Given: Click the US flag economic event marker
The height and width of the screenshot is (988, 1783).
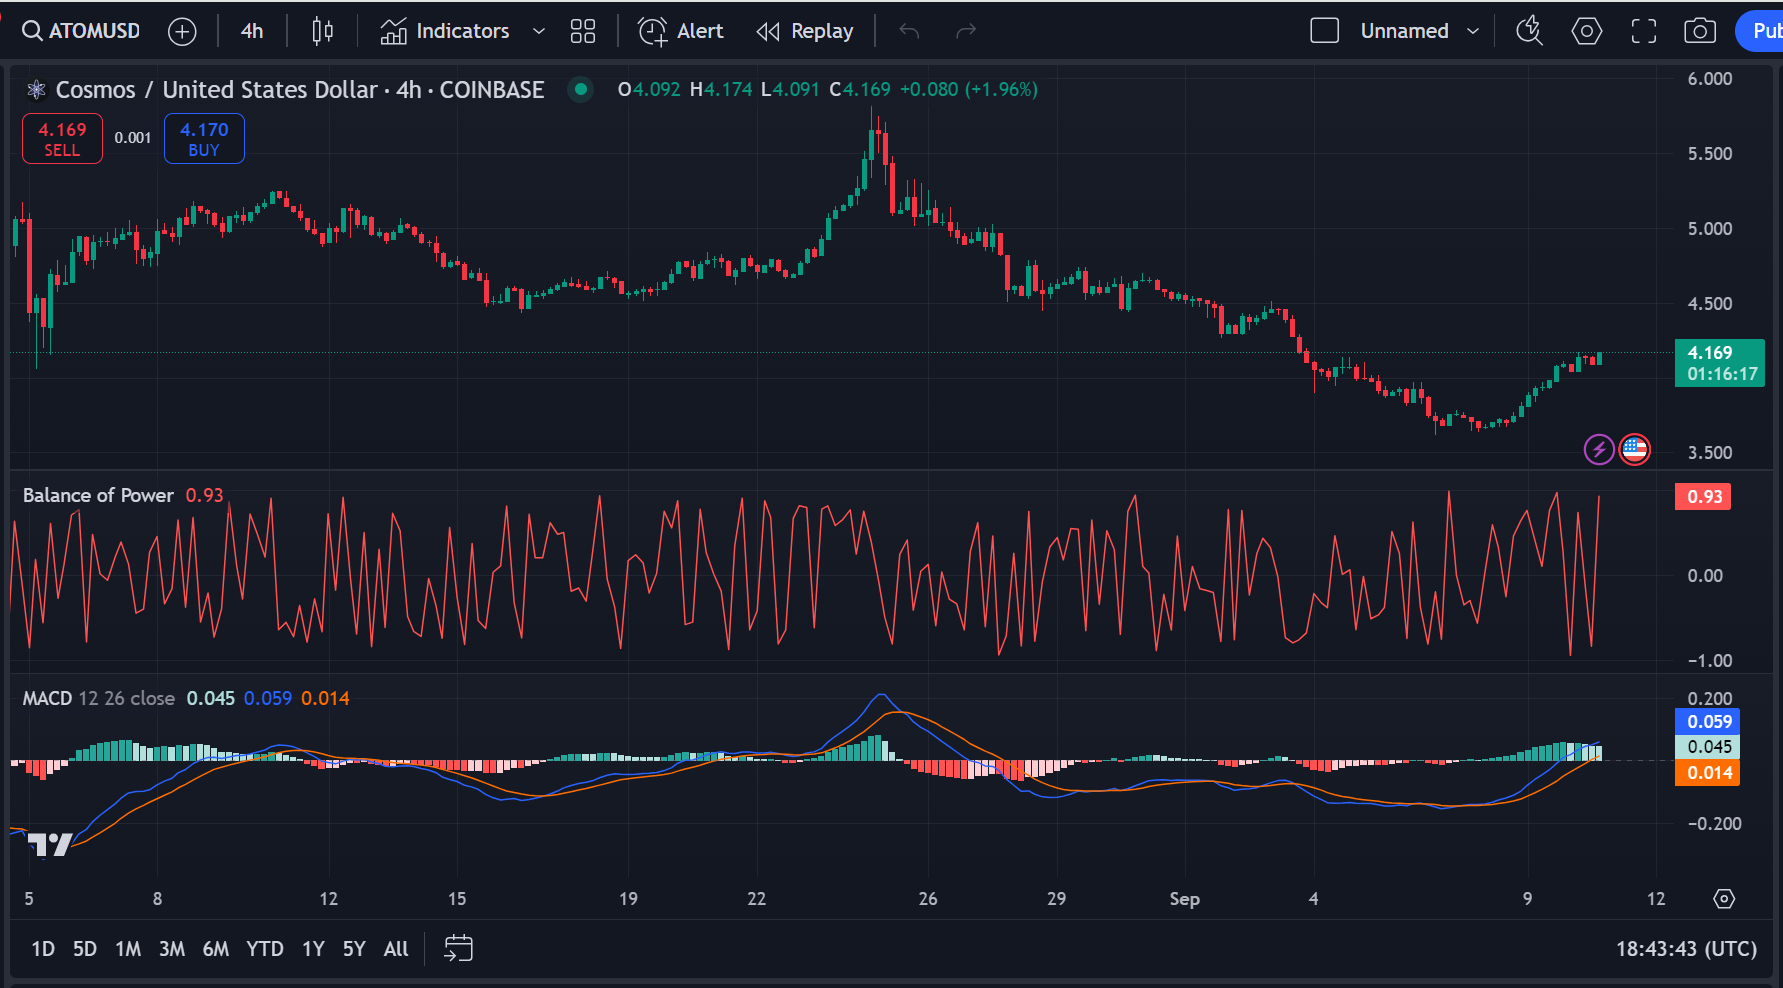Looking at the screenshot, I should [x=1635, y=450].
